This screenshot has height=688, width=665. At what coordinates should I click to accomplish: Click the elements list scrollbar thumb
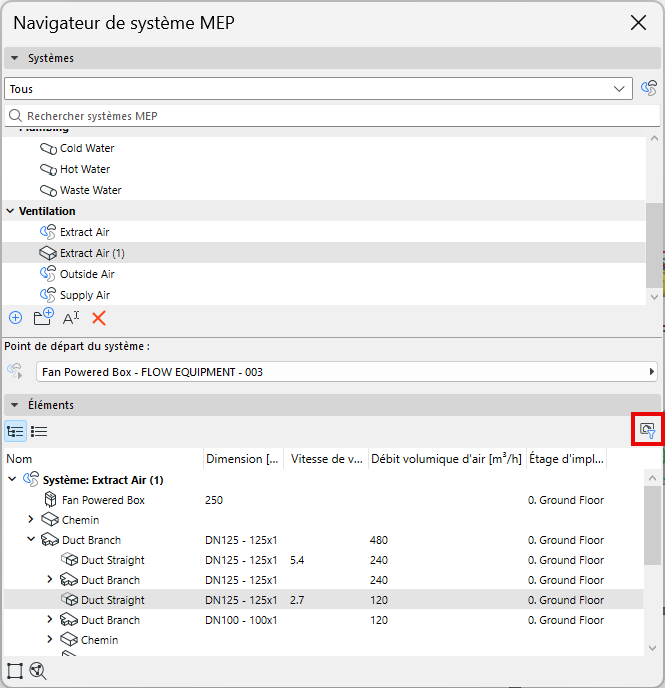click(653, 526)
